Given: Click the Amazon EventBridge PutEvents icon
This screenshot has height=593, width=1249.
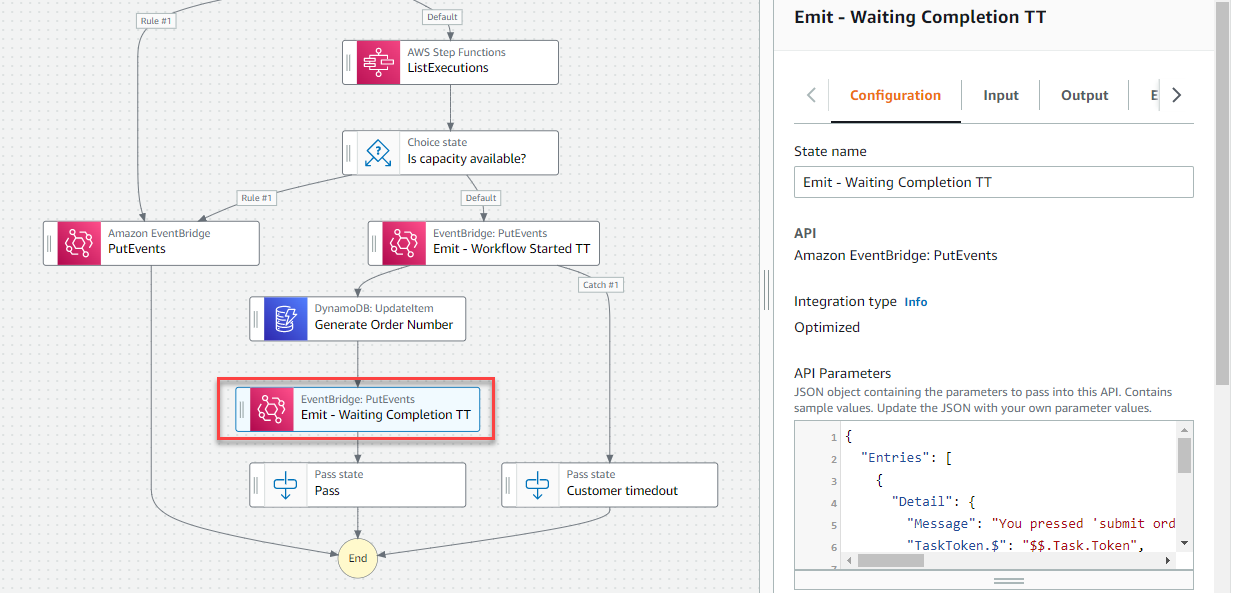Looking at the screenshot, I should point(79,242).
